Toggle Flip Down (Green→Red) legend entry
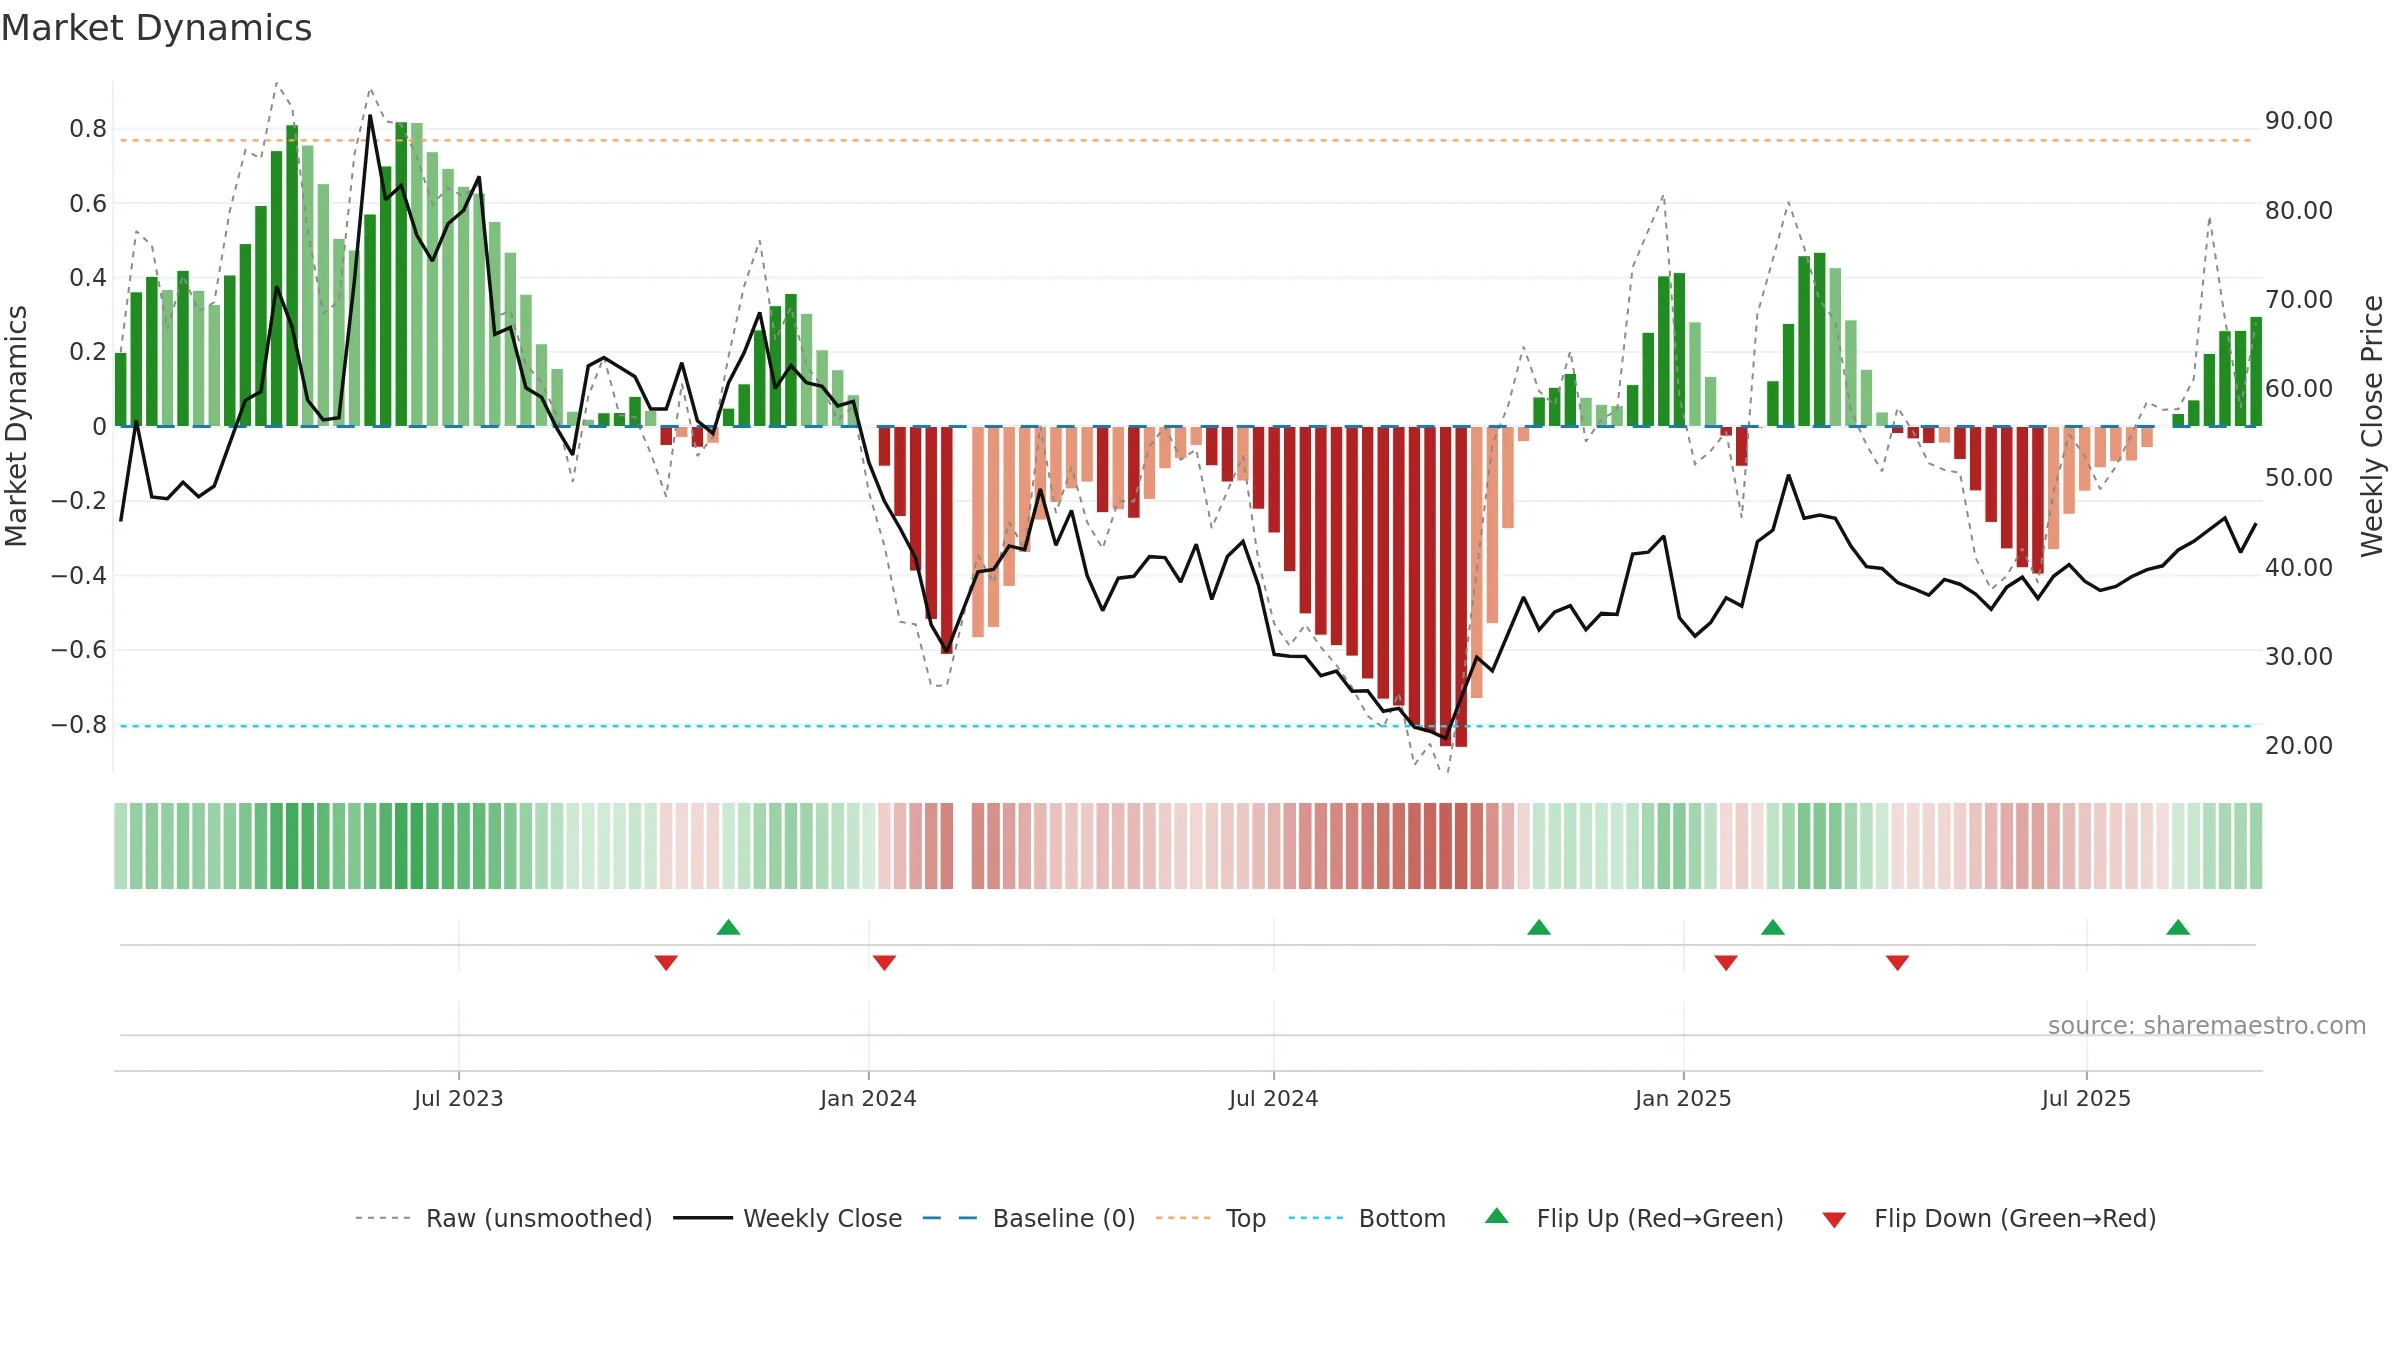The image size is (2400, 1350). point(1989,1218)
